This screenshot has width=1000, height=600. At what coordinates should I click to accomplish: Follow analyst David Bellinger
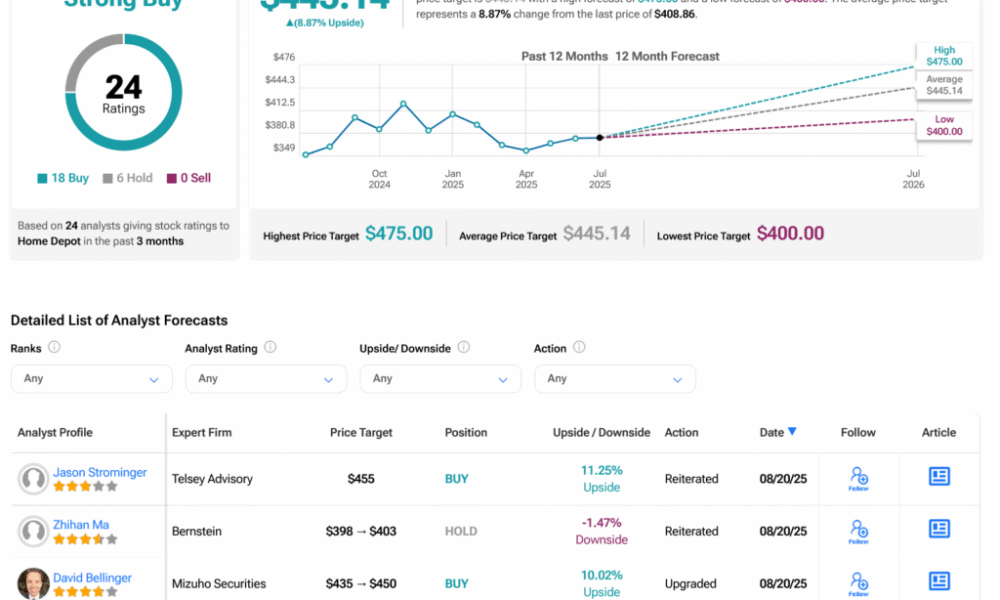858,583
